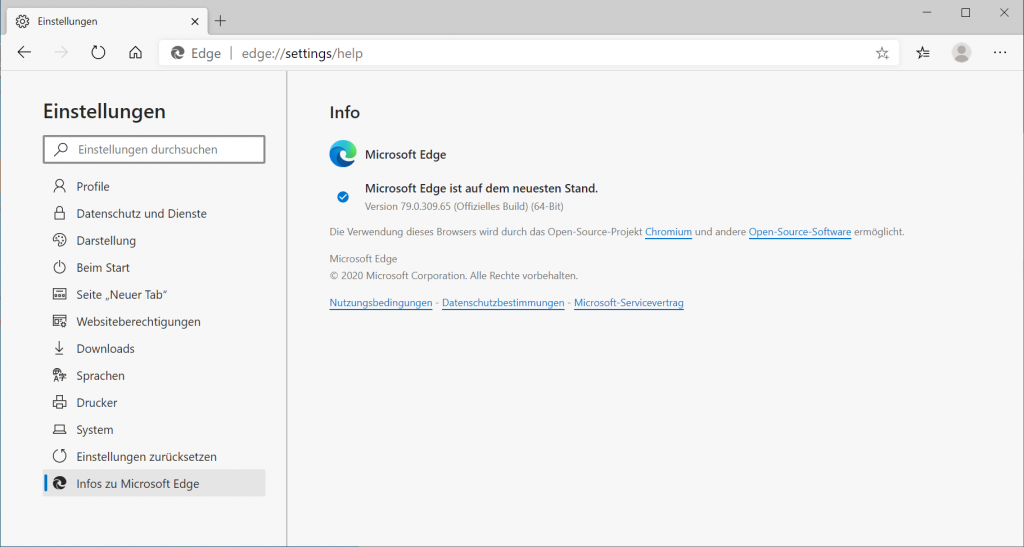
Task: Click the System laptop icon
Action: 59,430
